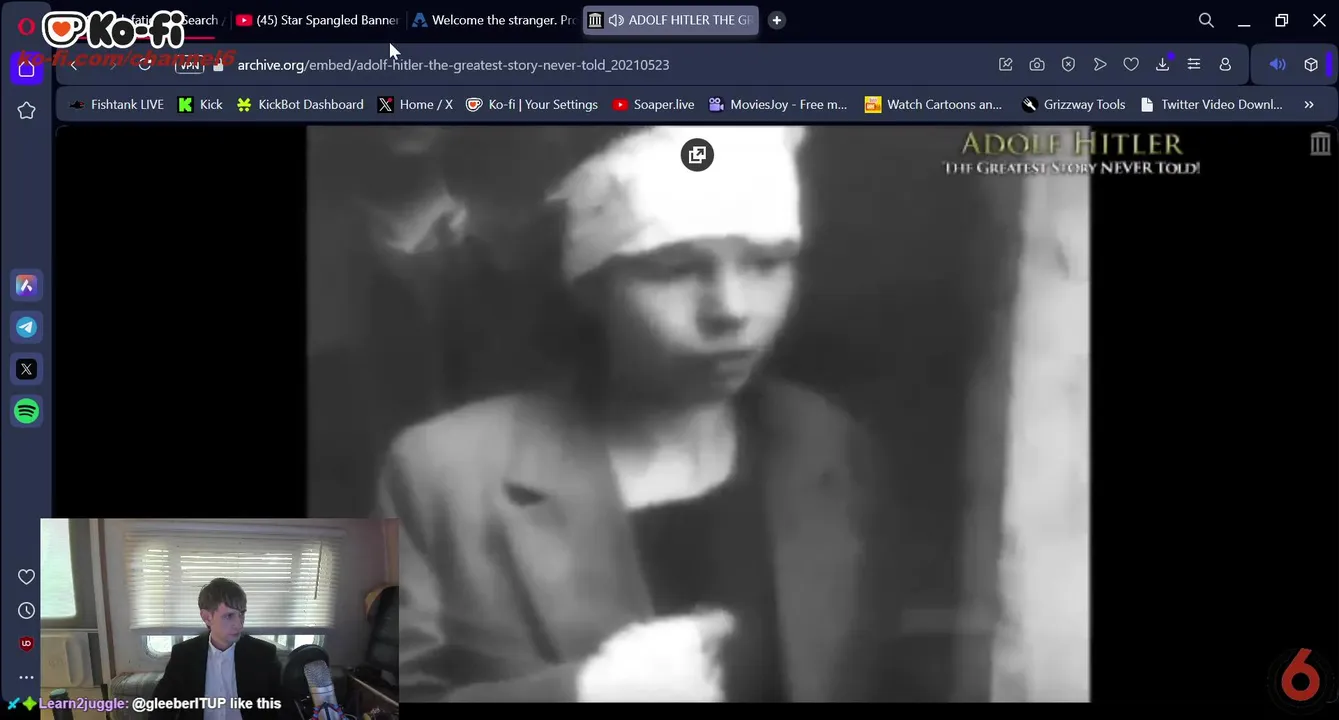Click the padlock site info icon

click(219, 65)
